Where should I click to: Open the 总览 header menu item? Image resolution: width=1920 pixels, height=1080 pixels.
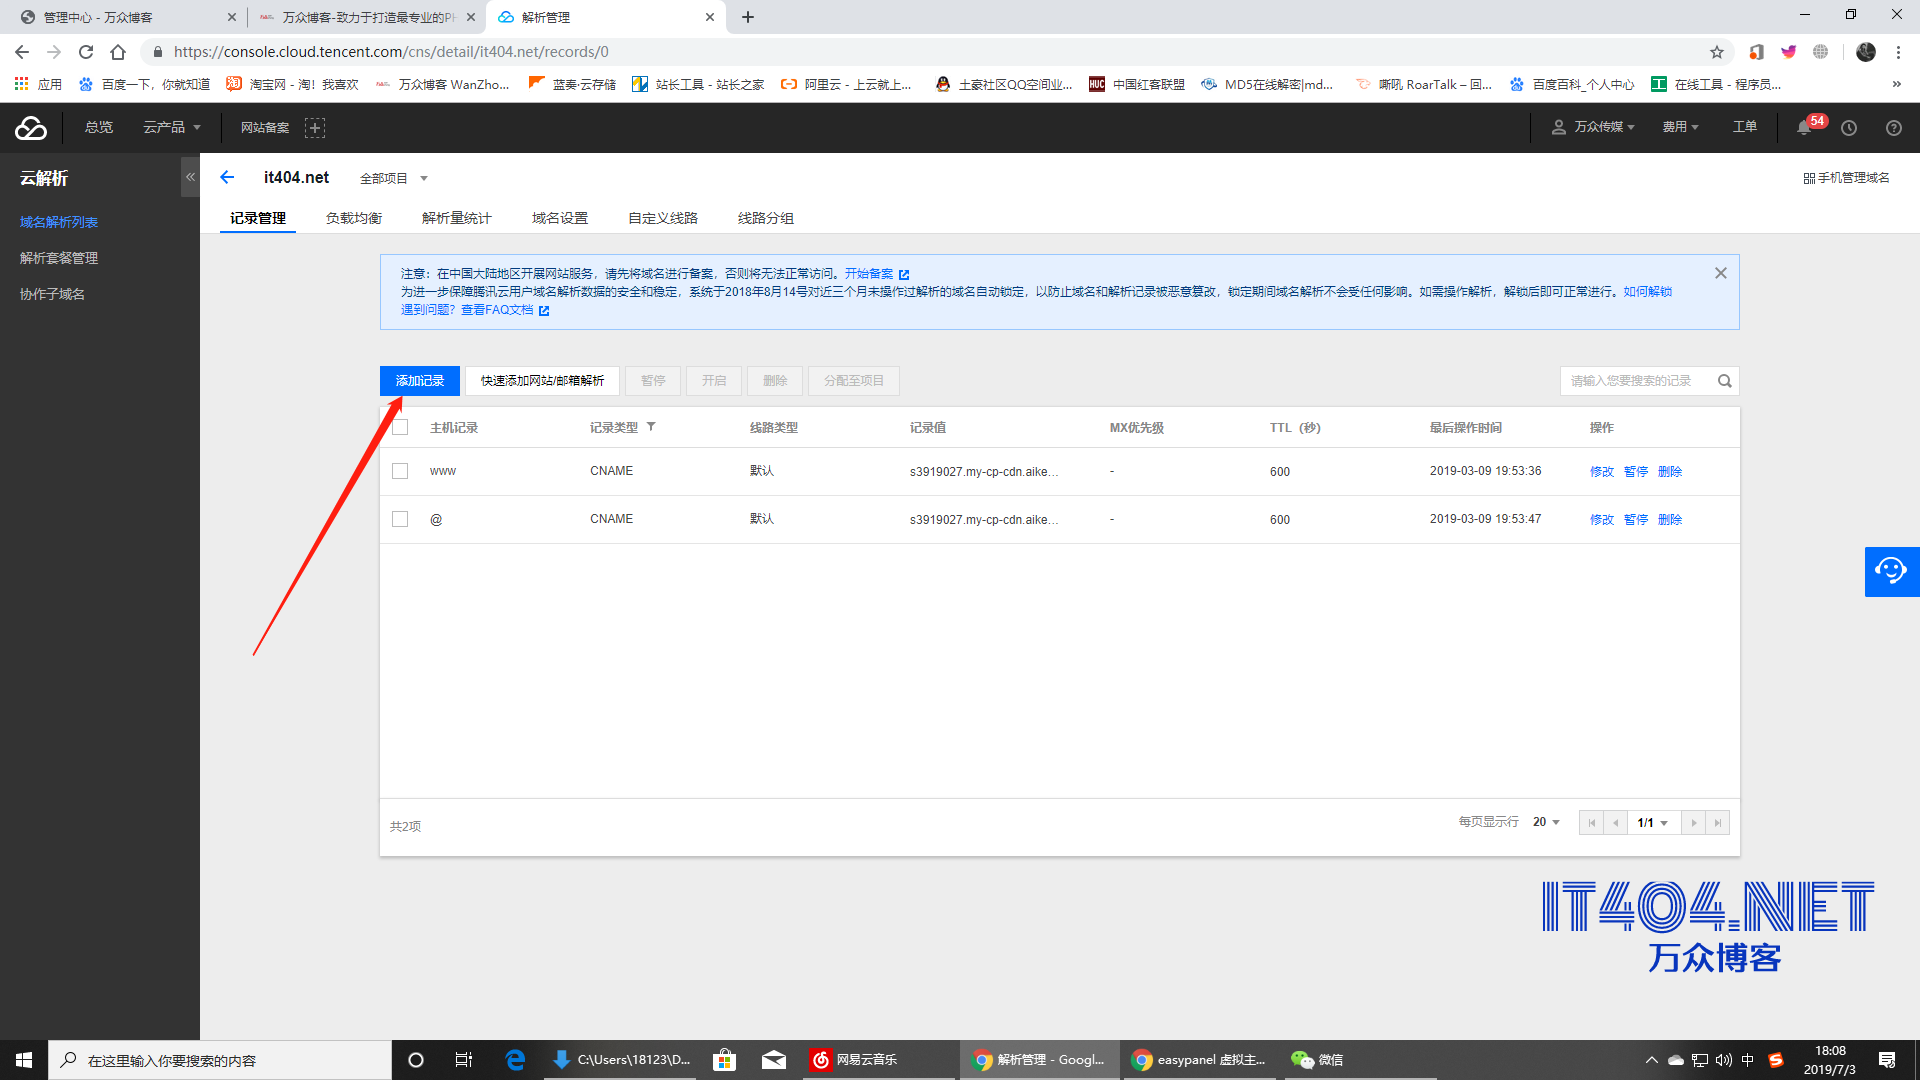(99, 127)
